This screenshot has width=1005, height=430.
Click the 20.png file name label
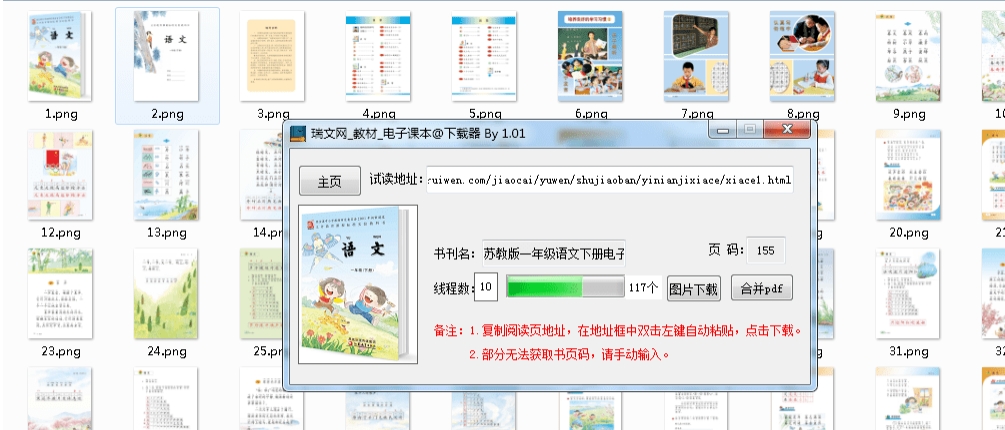point(908,233)
